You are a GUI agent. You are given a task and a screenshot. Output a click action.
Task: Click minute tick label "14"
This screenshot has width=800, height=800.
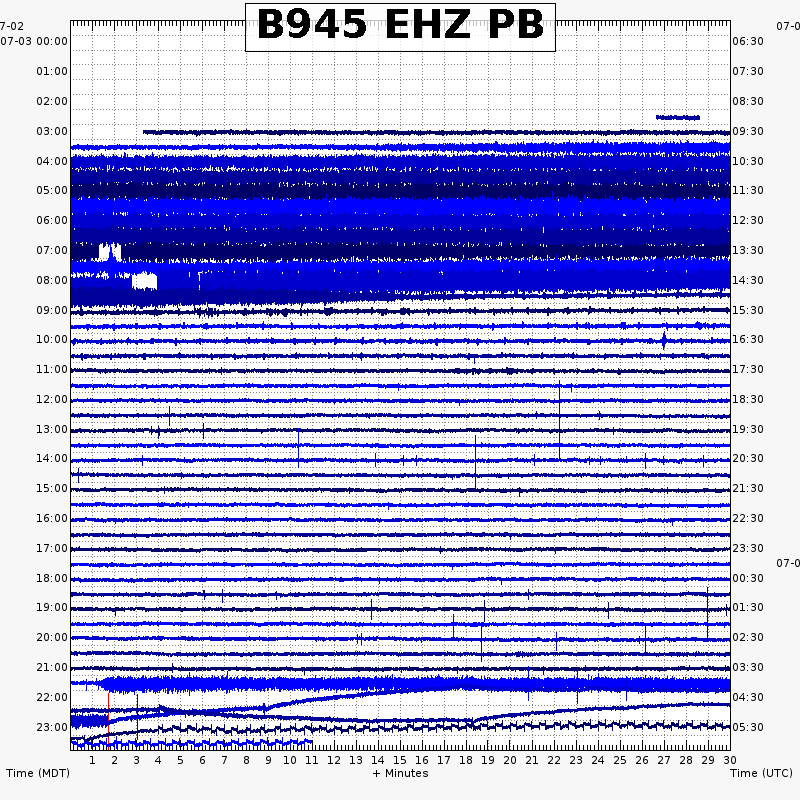[378, 760]
